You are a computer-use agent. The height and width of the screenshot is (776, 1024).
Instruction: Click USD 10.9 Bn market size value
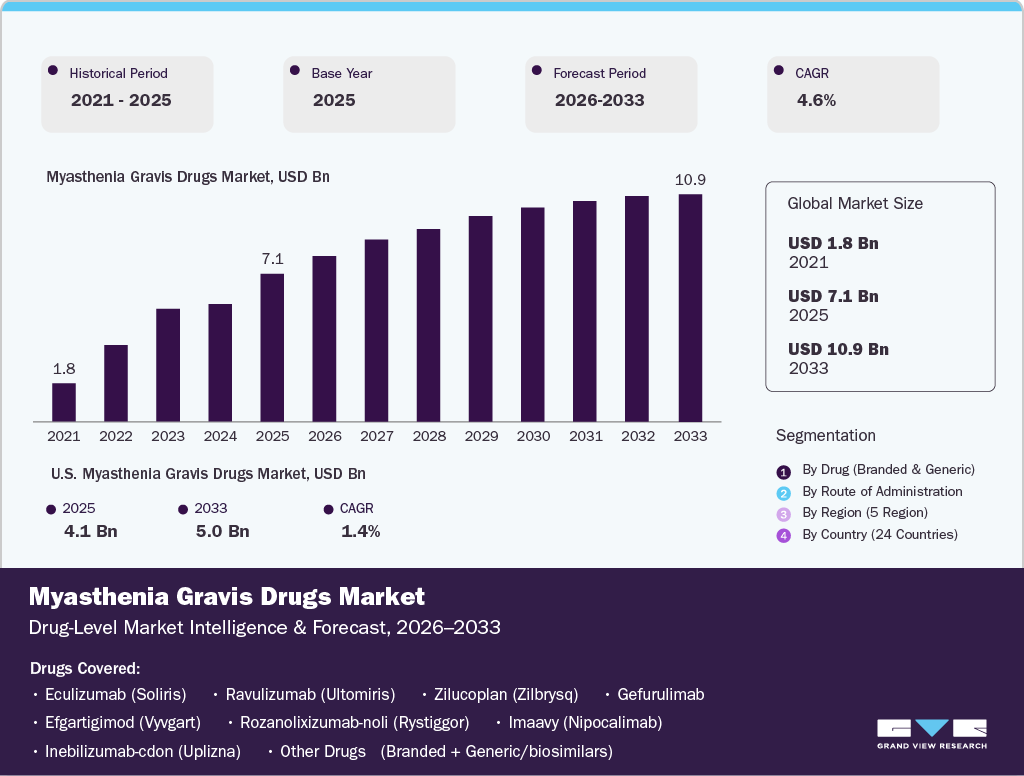[839, 349]
